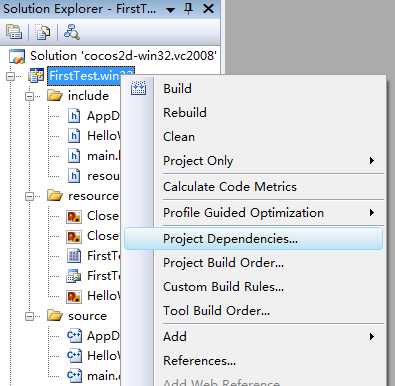This screenshot has height=386, width=395.
Task: Open the Solution Explorer window position dropdown arrow
Action: tap(170, 10)
